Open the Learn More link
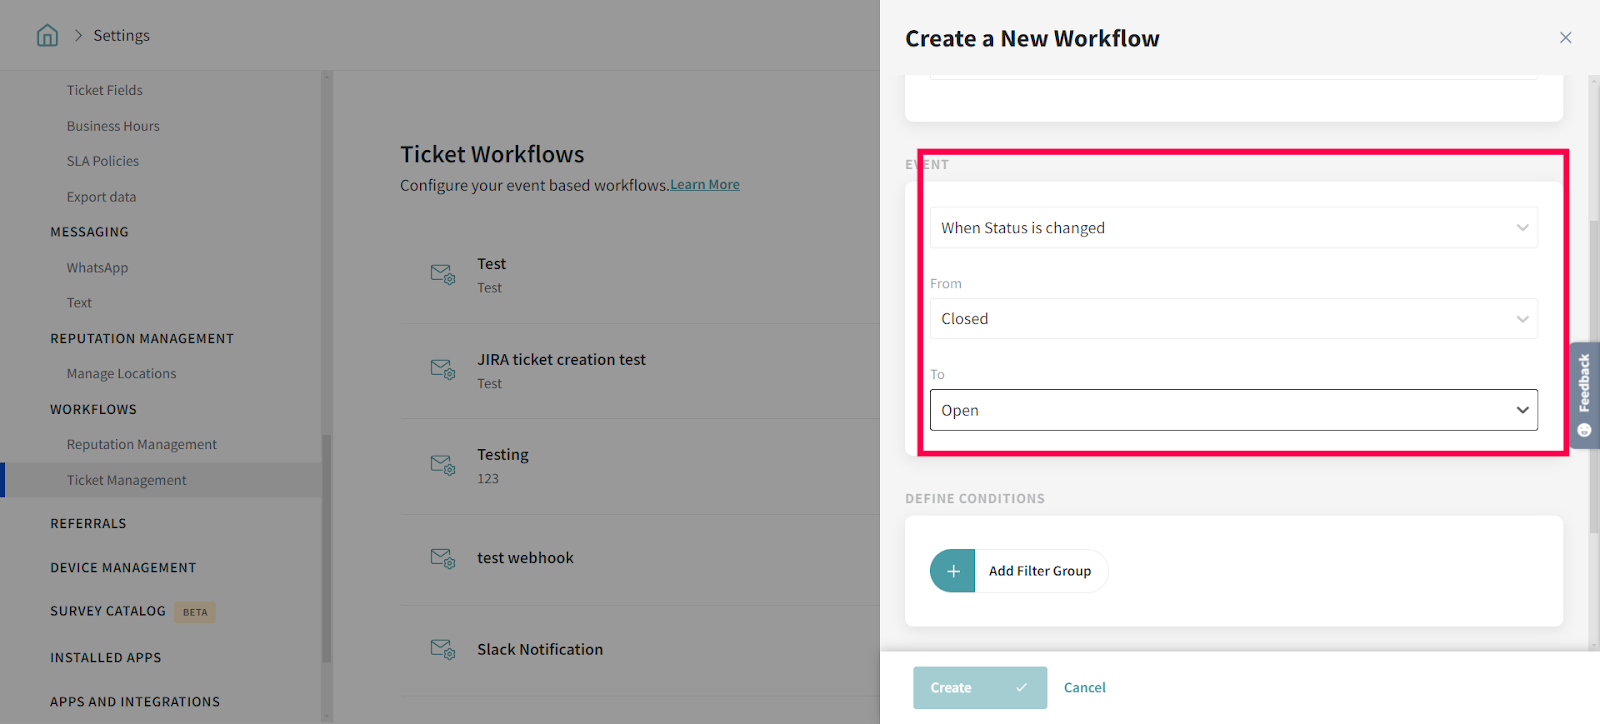1600x724 pixels. [x=705, y=185]
